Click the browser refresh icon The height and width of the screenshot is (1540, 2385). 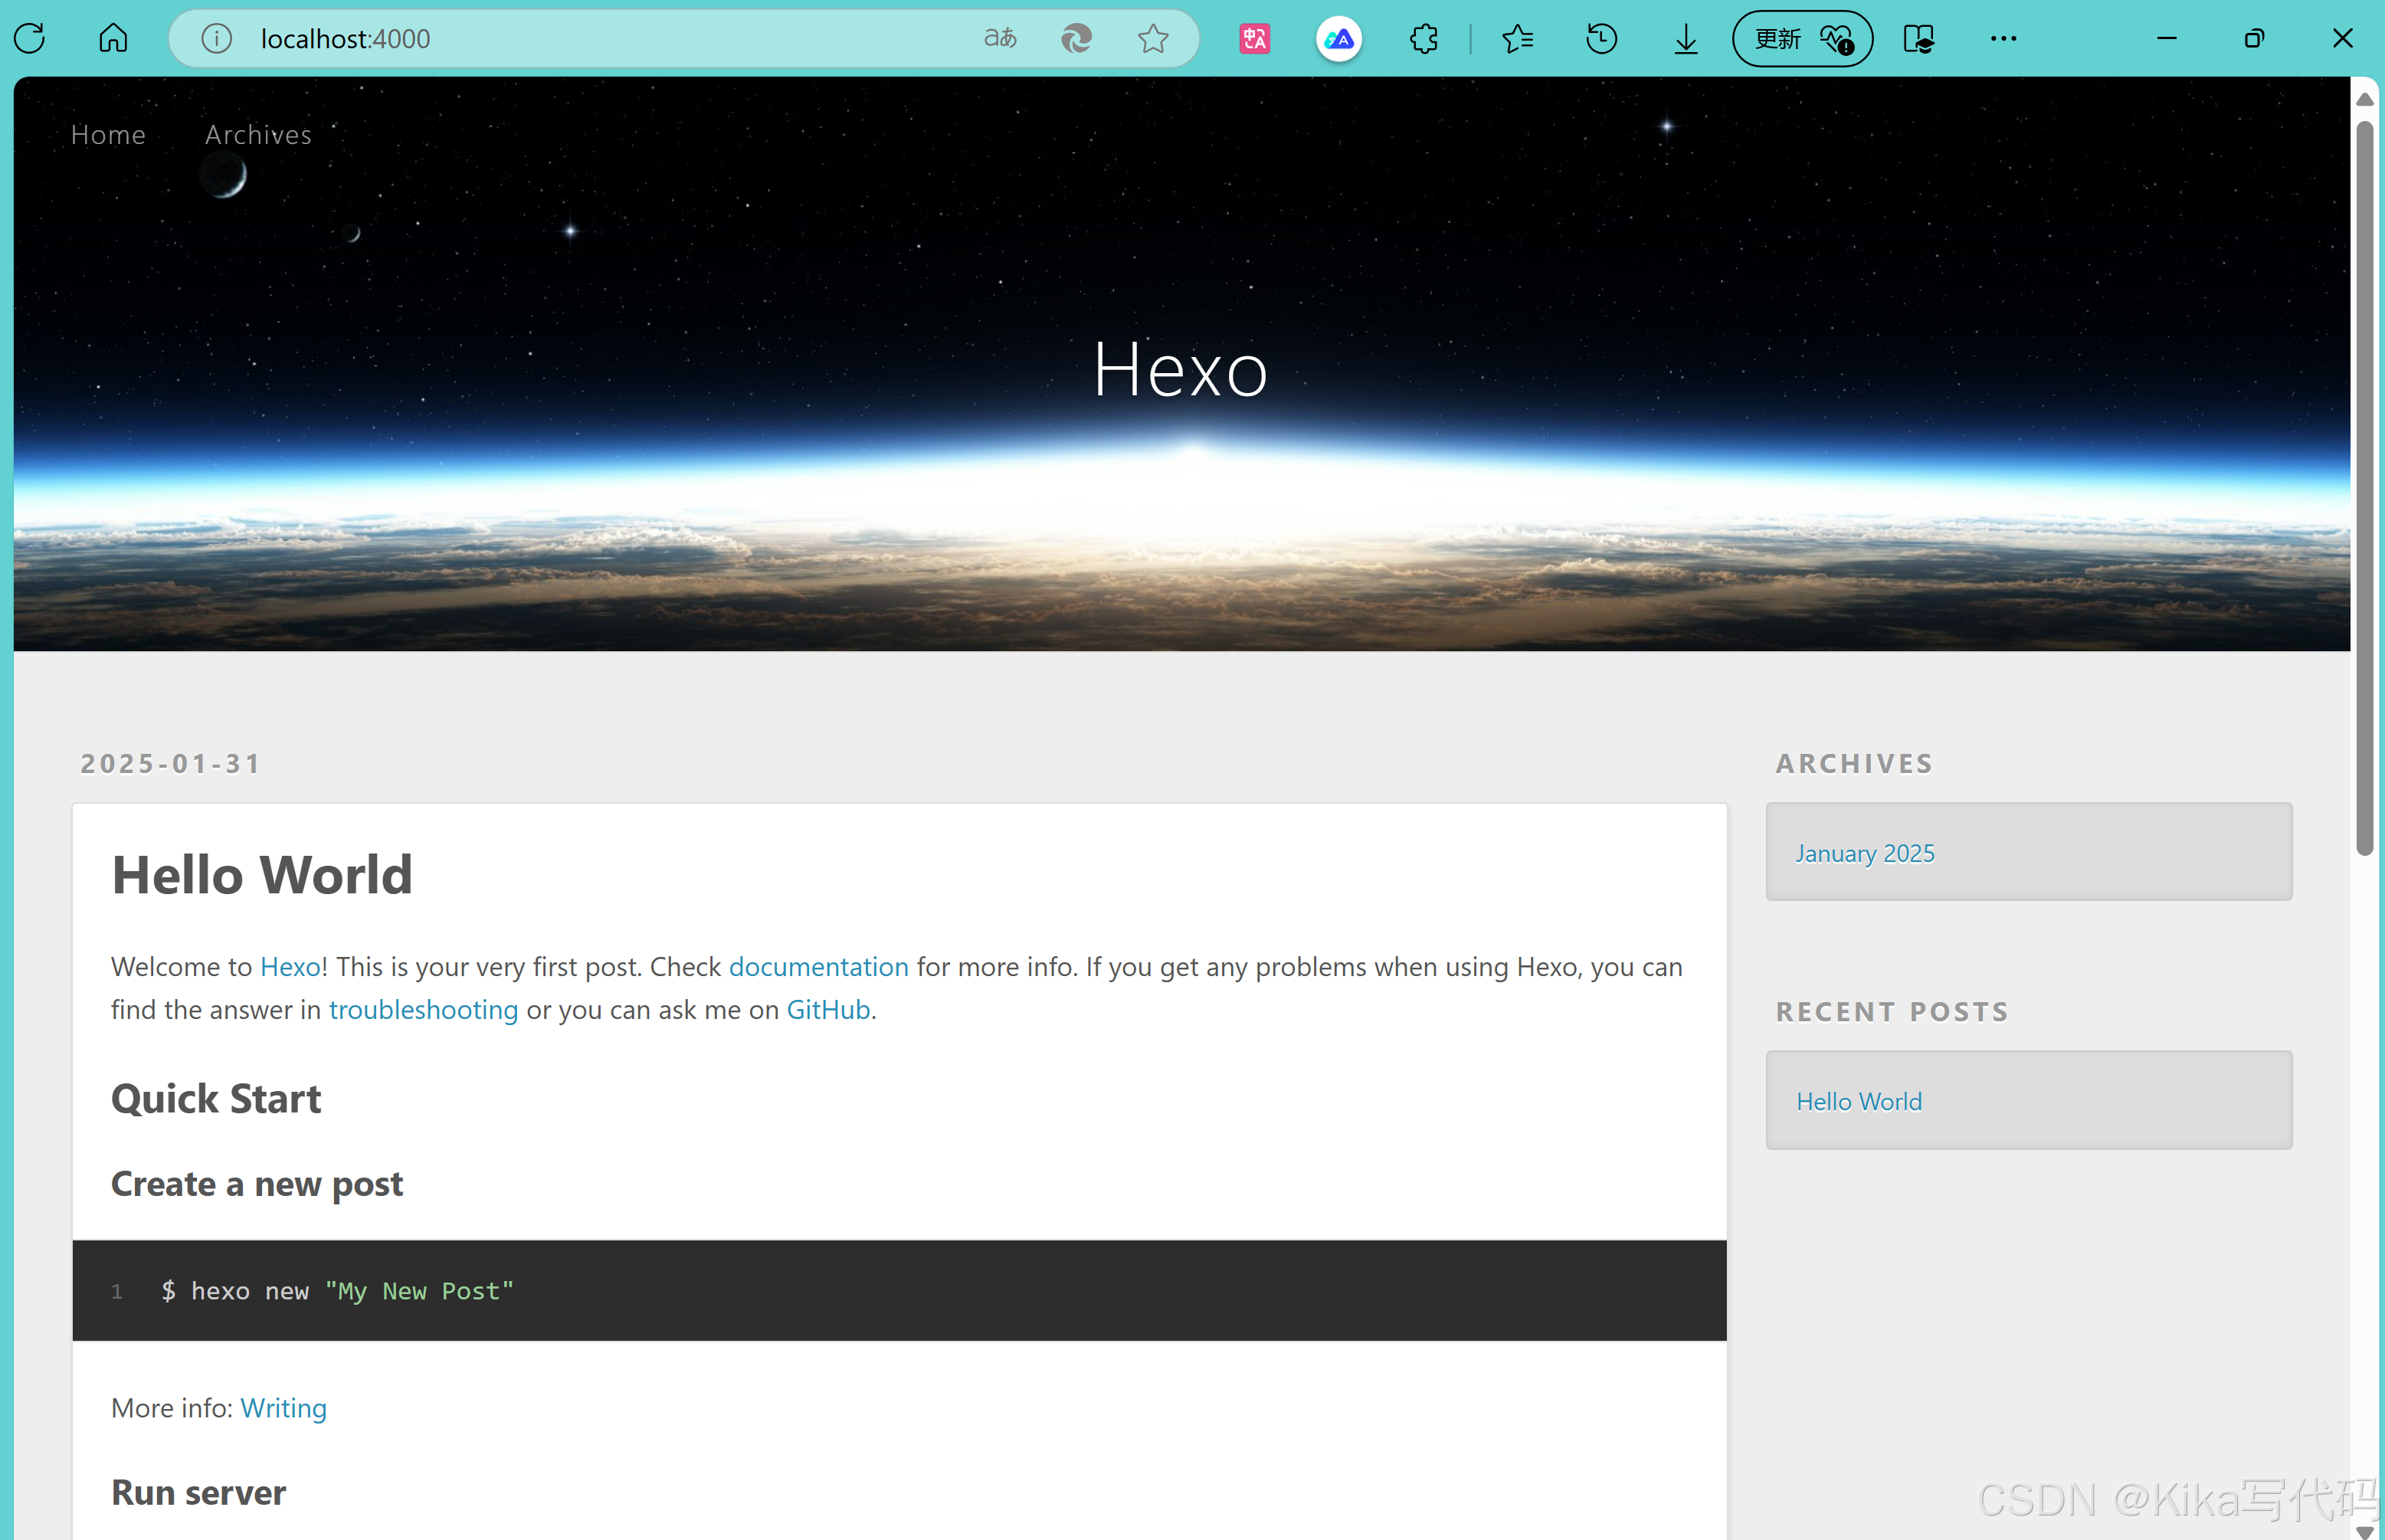30,39
